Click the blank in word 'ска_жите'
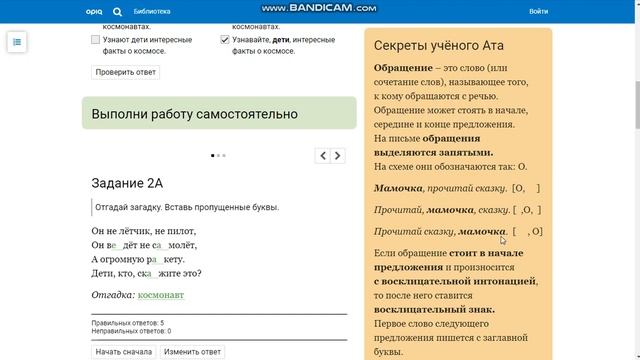This screenshot has height=360, width=640. tap(152, 273)
